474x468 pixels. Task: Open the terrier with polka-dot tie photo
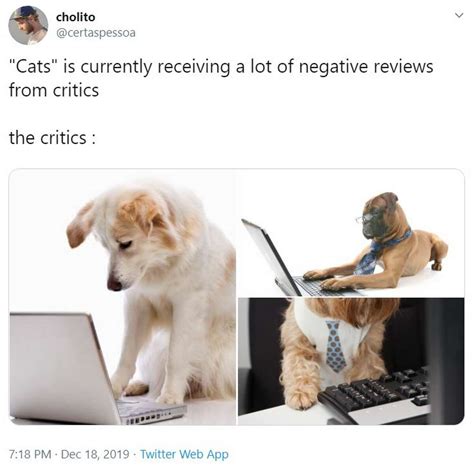point(351,362)
